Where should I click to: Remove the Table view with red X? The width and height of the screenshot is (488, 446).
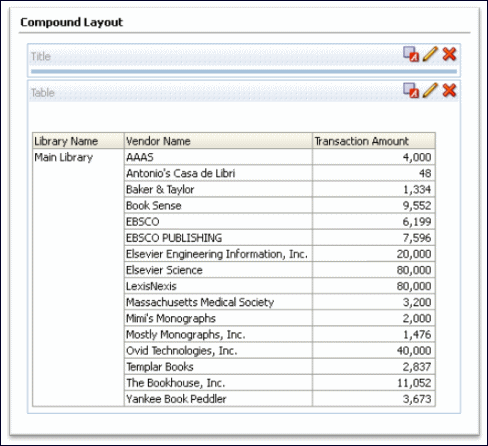[x=449, y=90]
